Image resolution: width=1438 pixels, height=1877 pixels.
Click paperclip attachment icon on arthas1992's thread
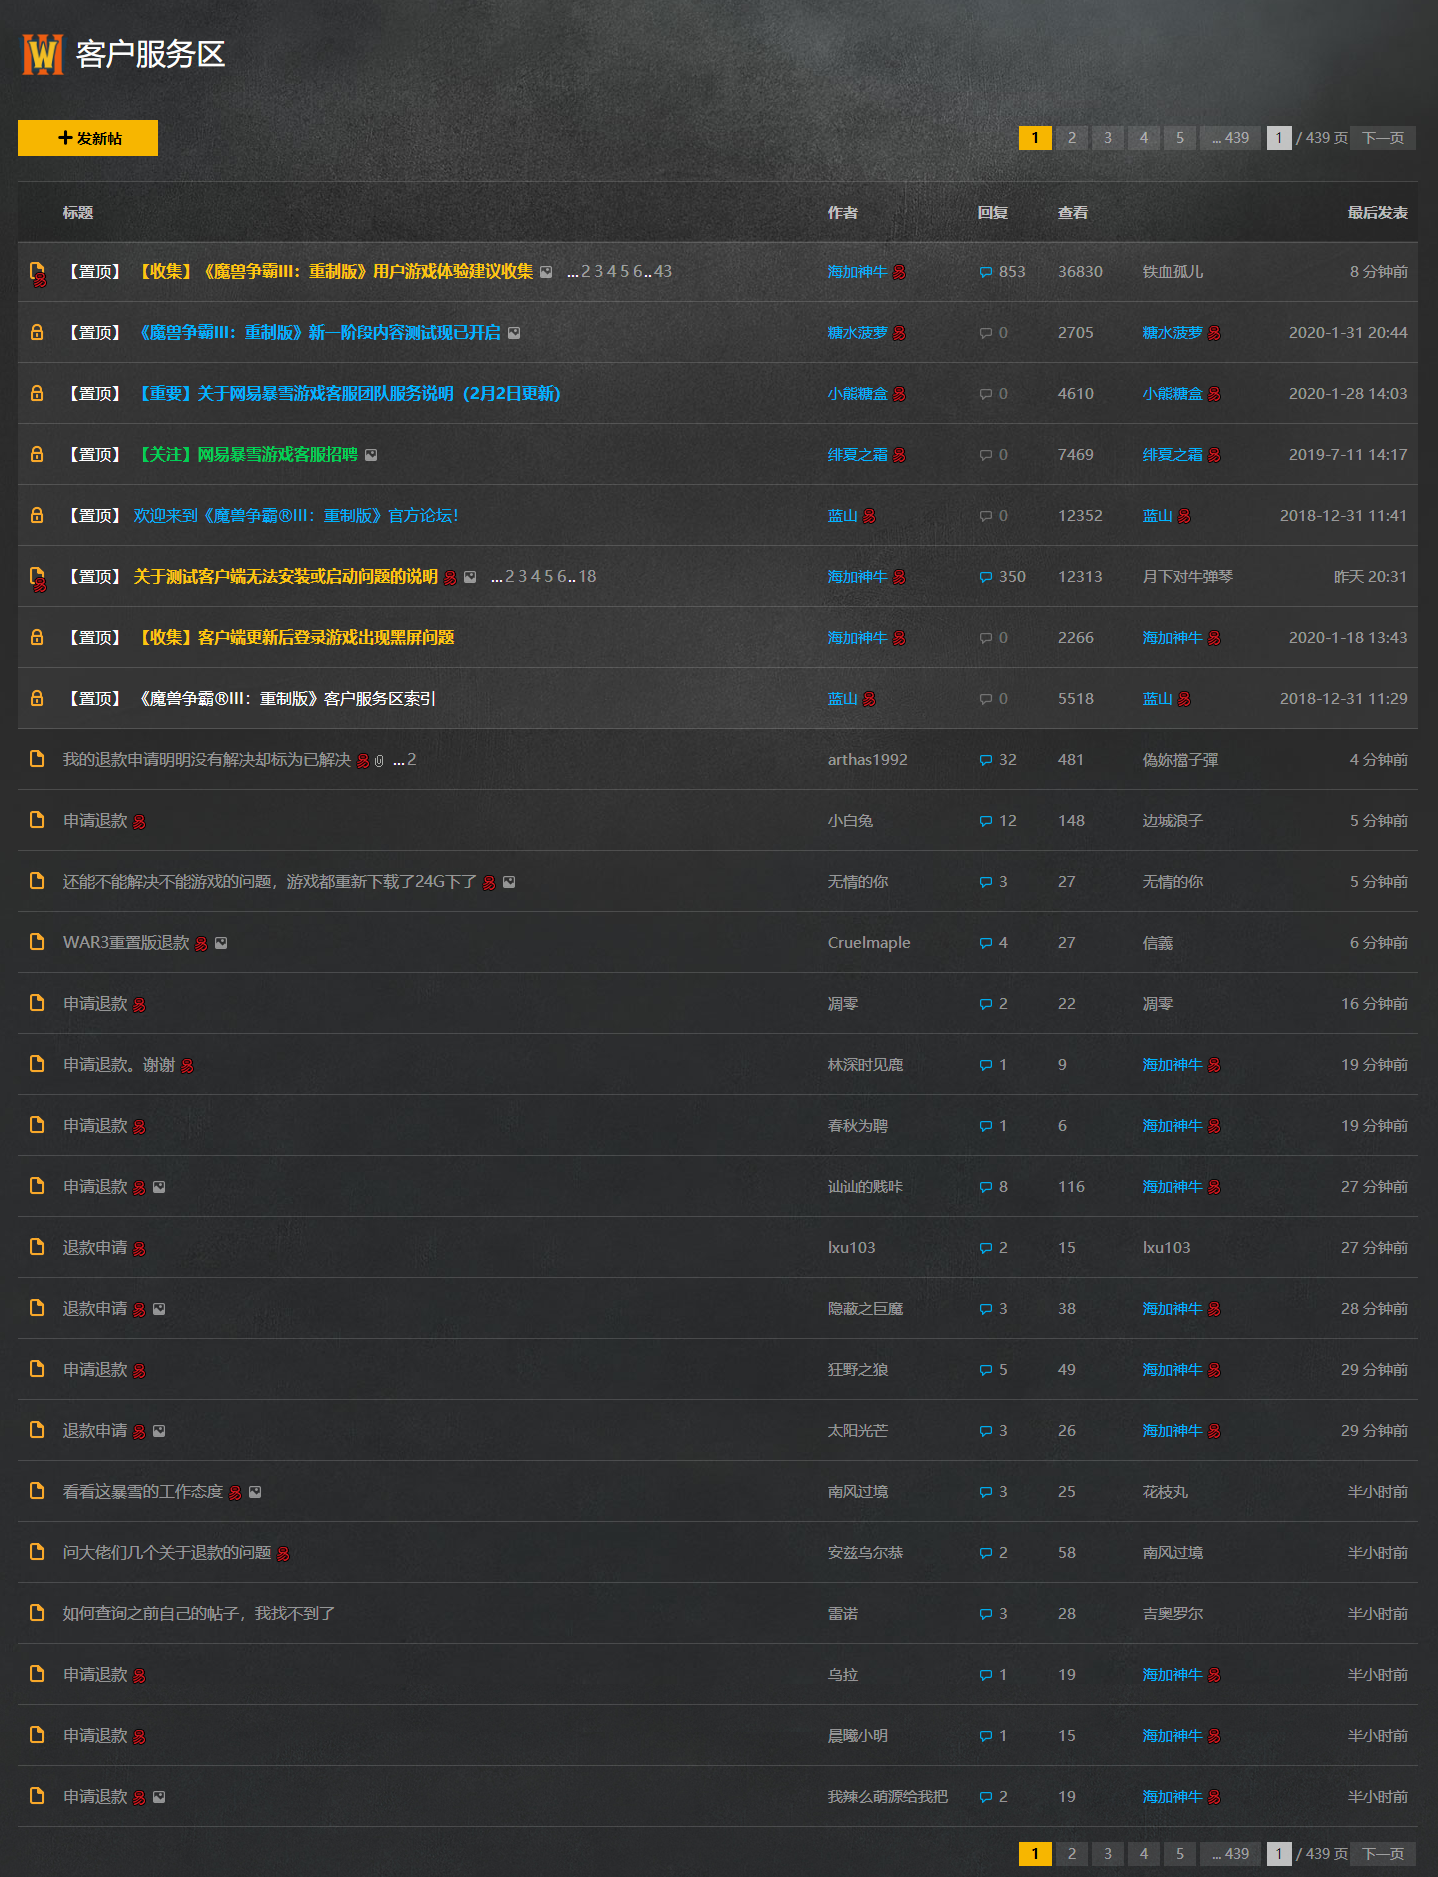379,761
